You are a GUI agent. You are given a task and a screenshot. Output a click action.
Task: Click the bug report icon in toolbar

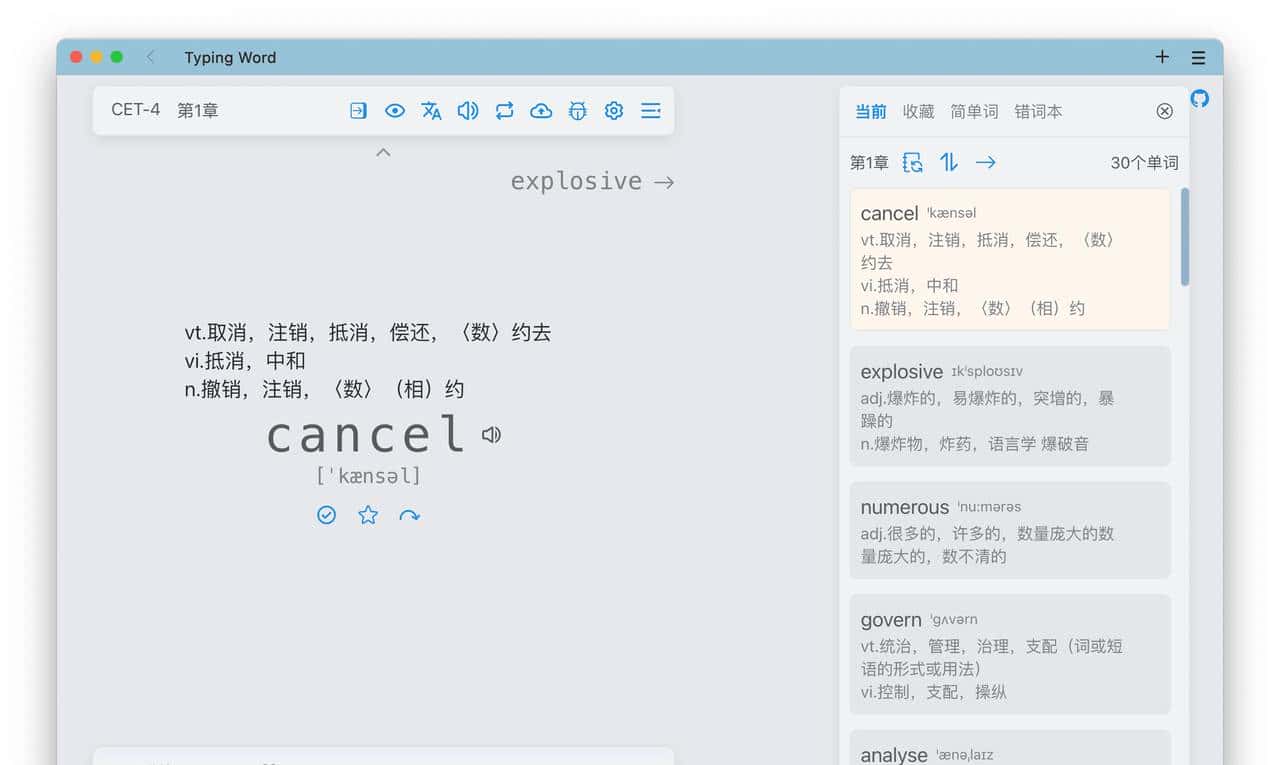577,110
